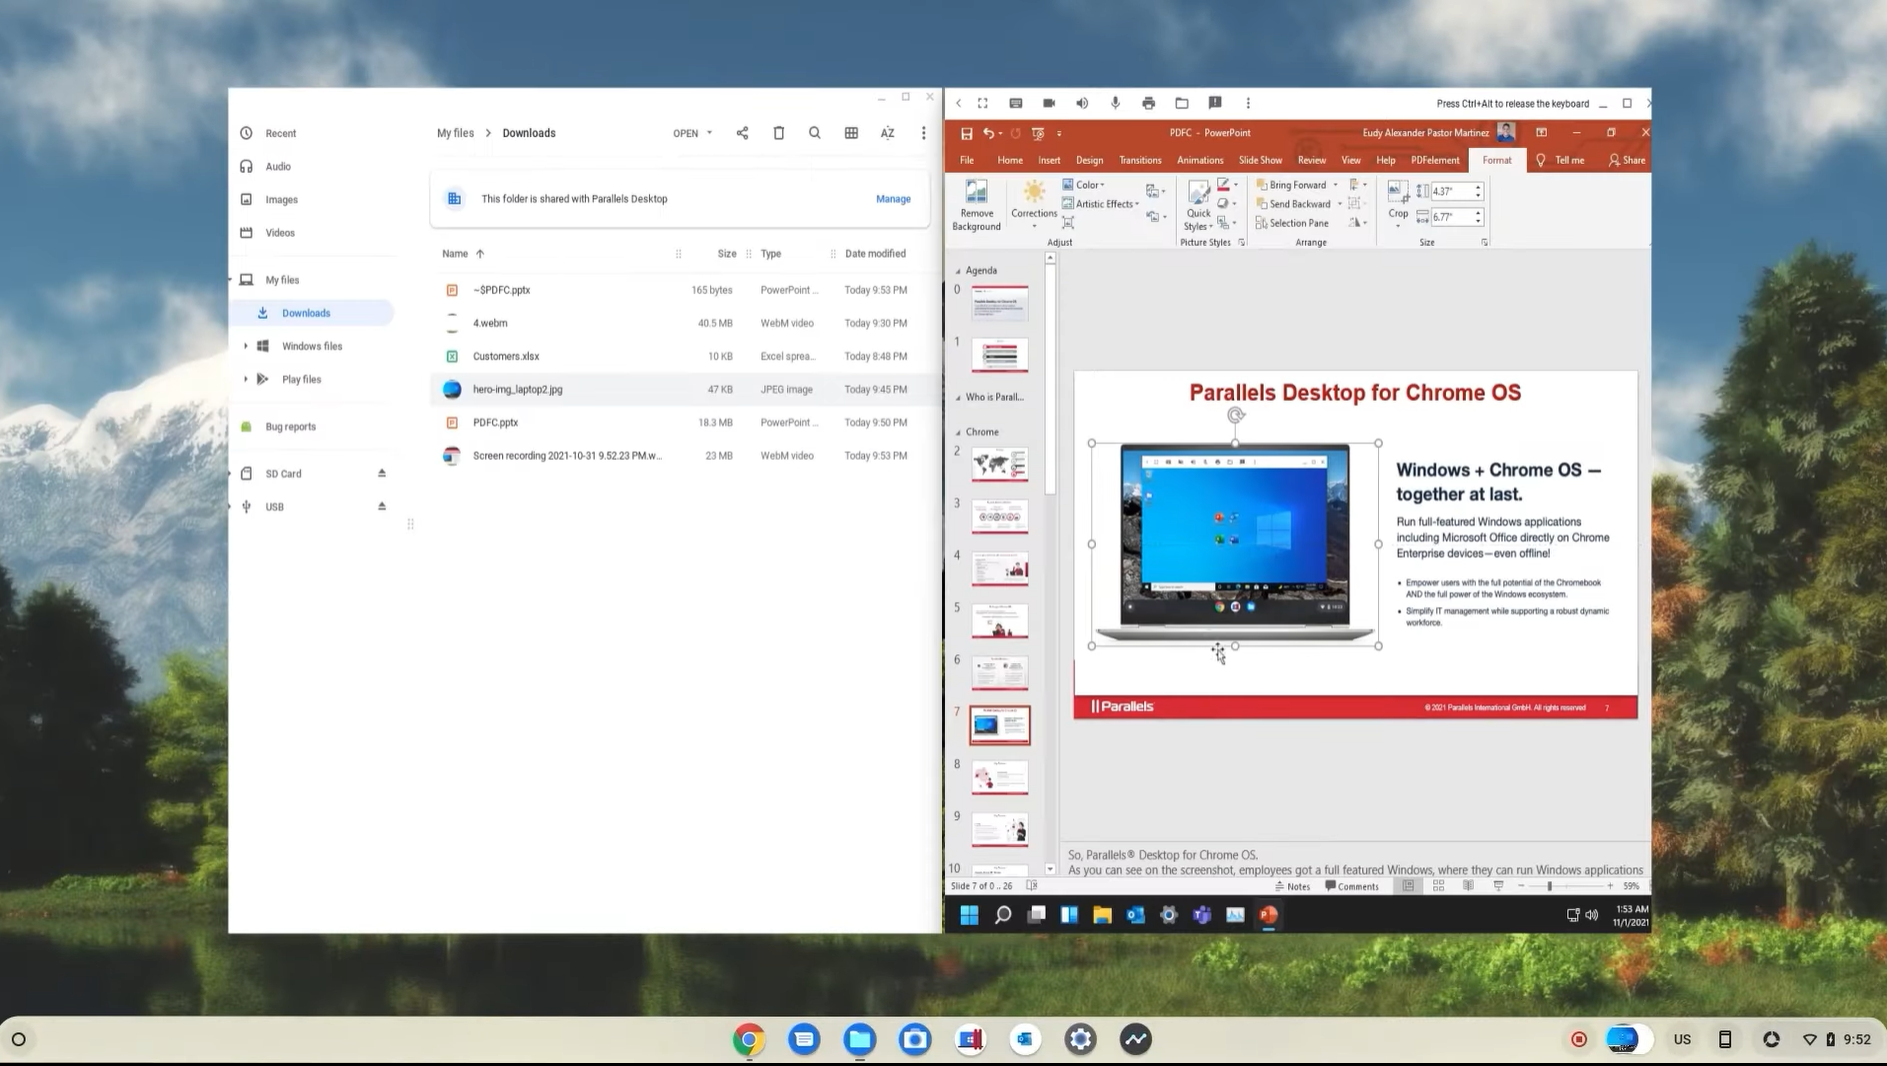This screenshot has width=1887, height=1066.
Task: Switch PowerPoint to Slide Sorter view
Action: (x=1439, y=886)
